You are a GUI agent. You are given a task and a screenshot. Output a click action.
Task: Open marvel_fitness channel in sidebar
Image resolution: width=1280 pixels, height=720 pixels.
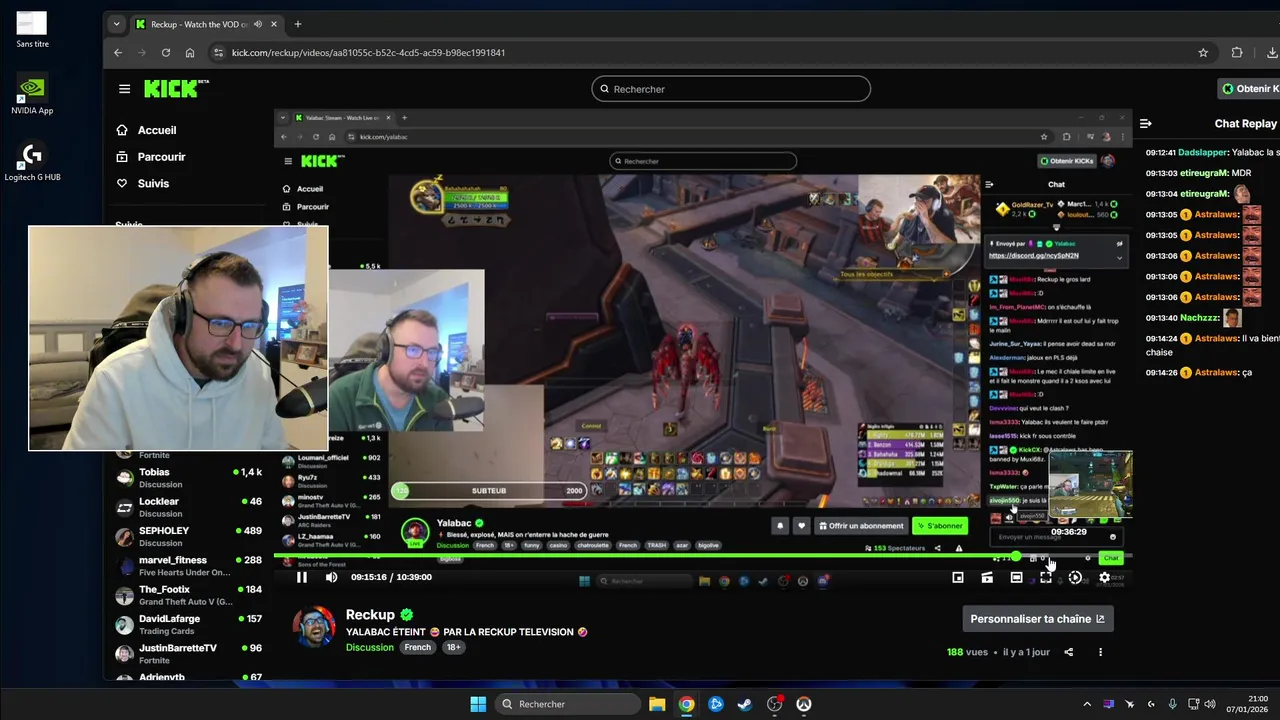(x=188, y=566)
